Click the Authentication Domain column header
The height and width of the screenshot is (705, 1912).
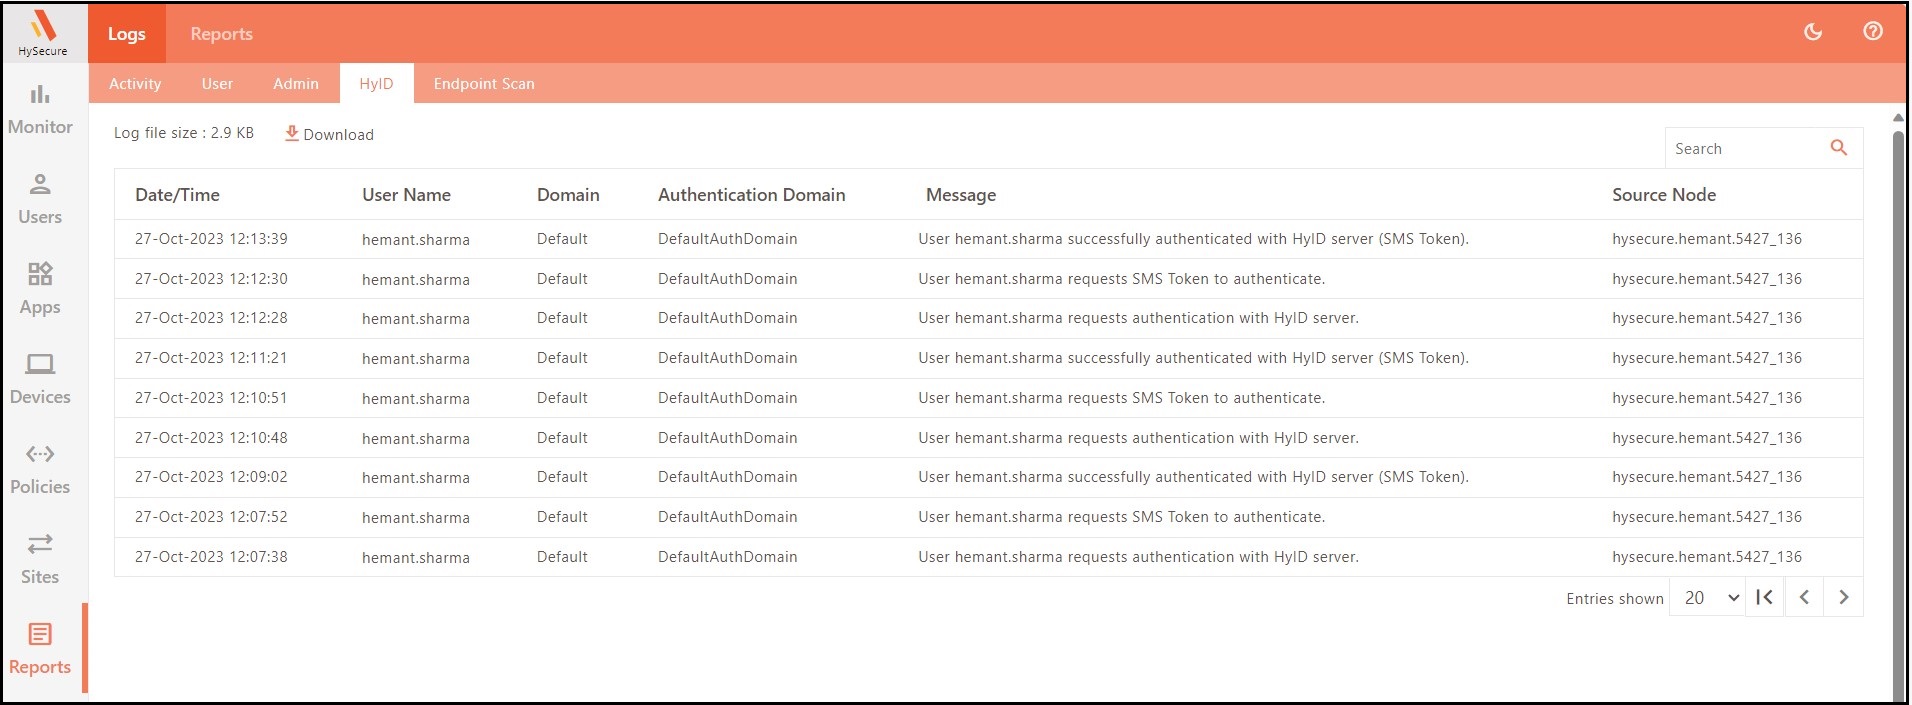[752, 195]
